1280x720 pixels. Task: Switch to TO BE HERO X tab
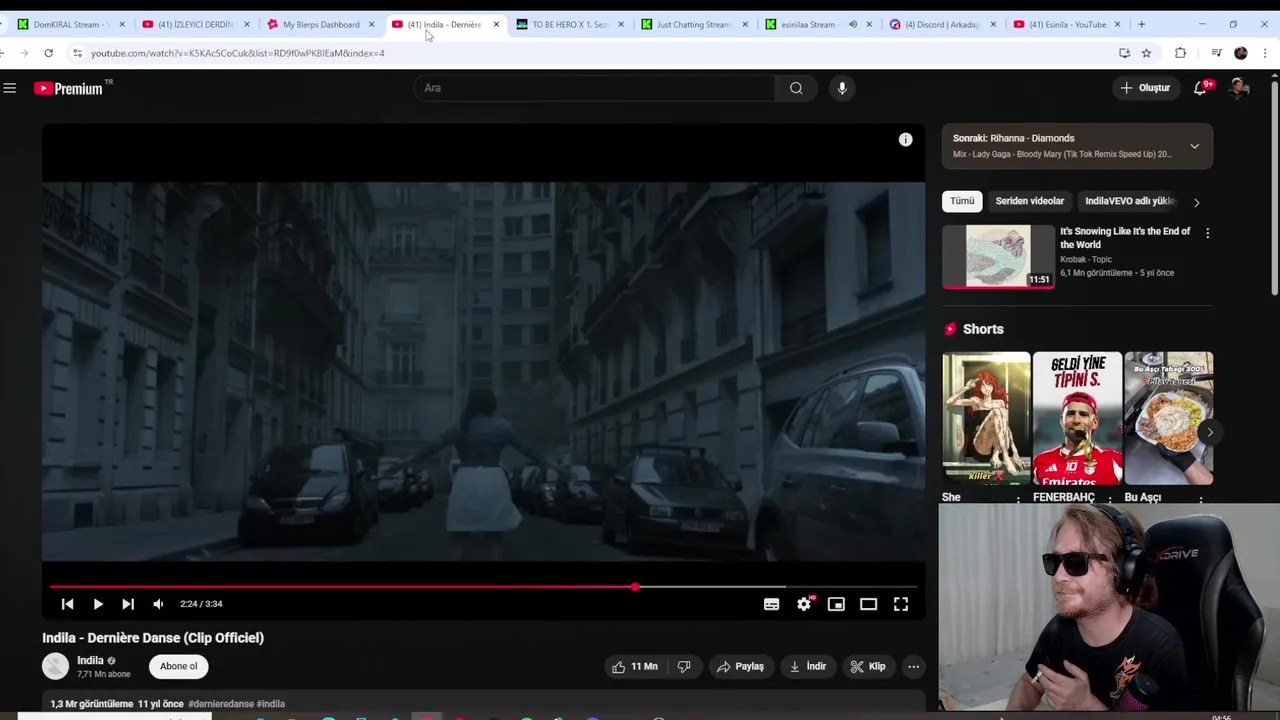click(x=570, y=24)
